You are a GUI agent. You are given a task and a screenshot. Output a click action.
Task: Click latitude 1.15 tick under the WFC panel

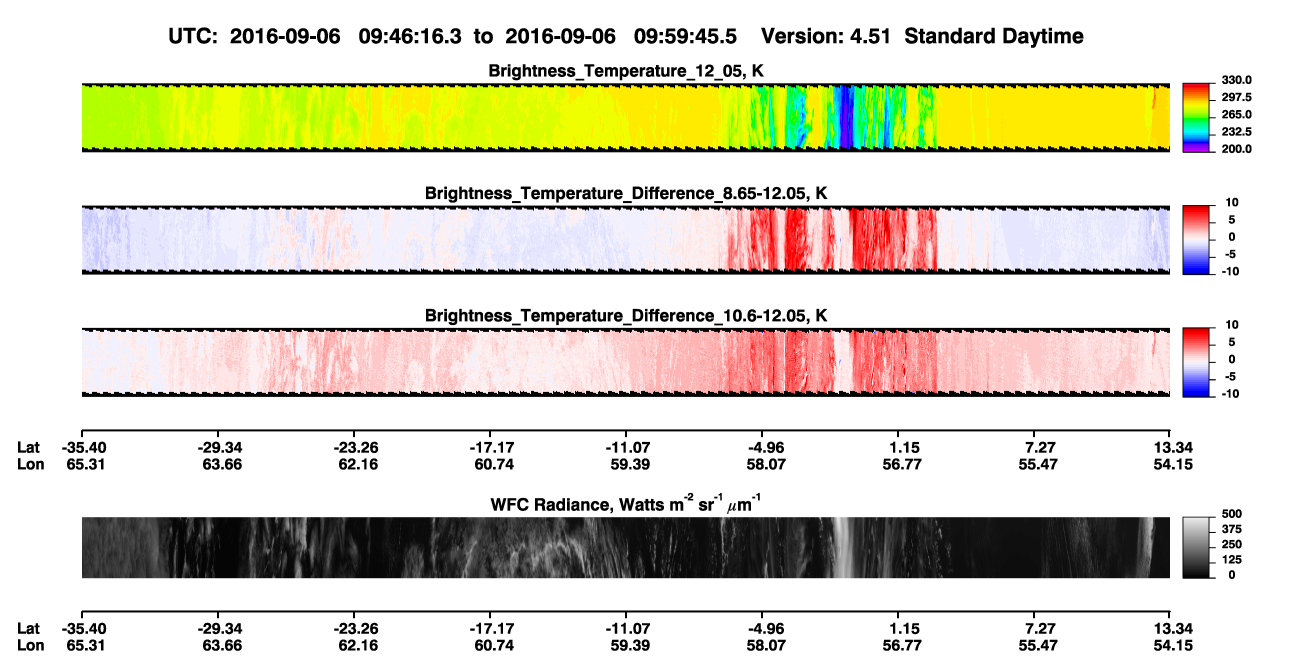pyautogui.click(x=901, y=629)
